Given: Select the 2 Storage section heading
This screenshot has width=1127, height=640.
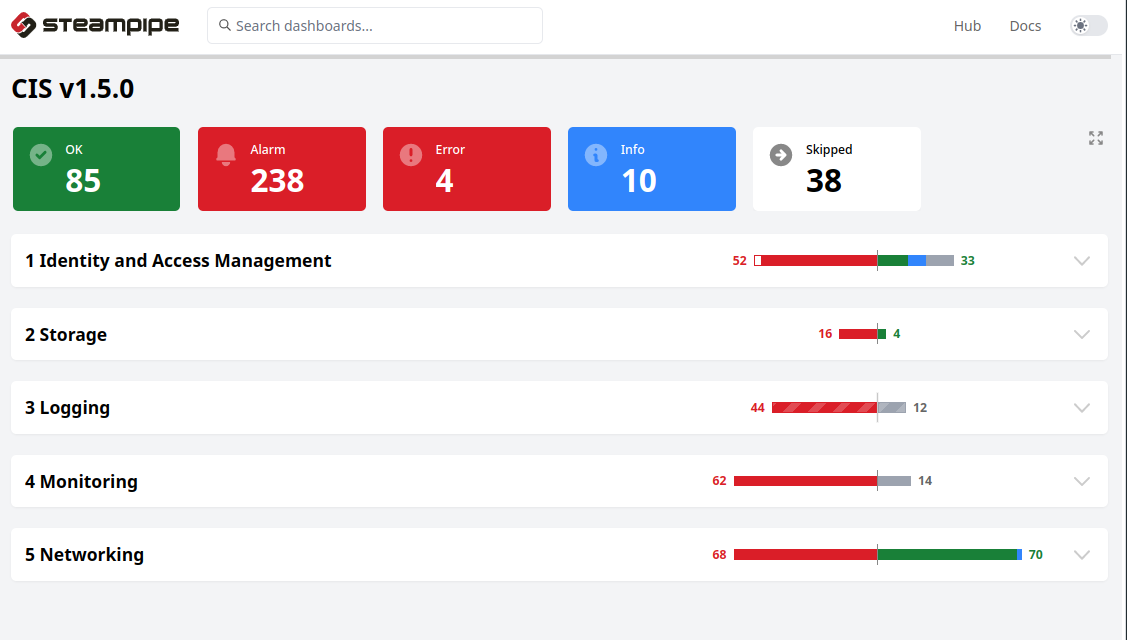Looking at the screenshot, I should point(66,334).
